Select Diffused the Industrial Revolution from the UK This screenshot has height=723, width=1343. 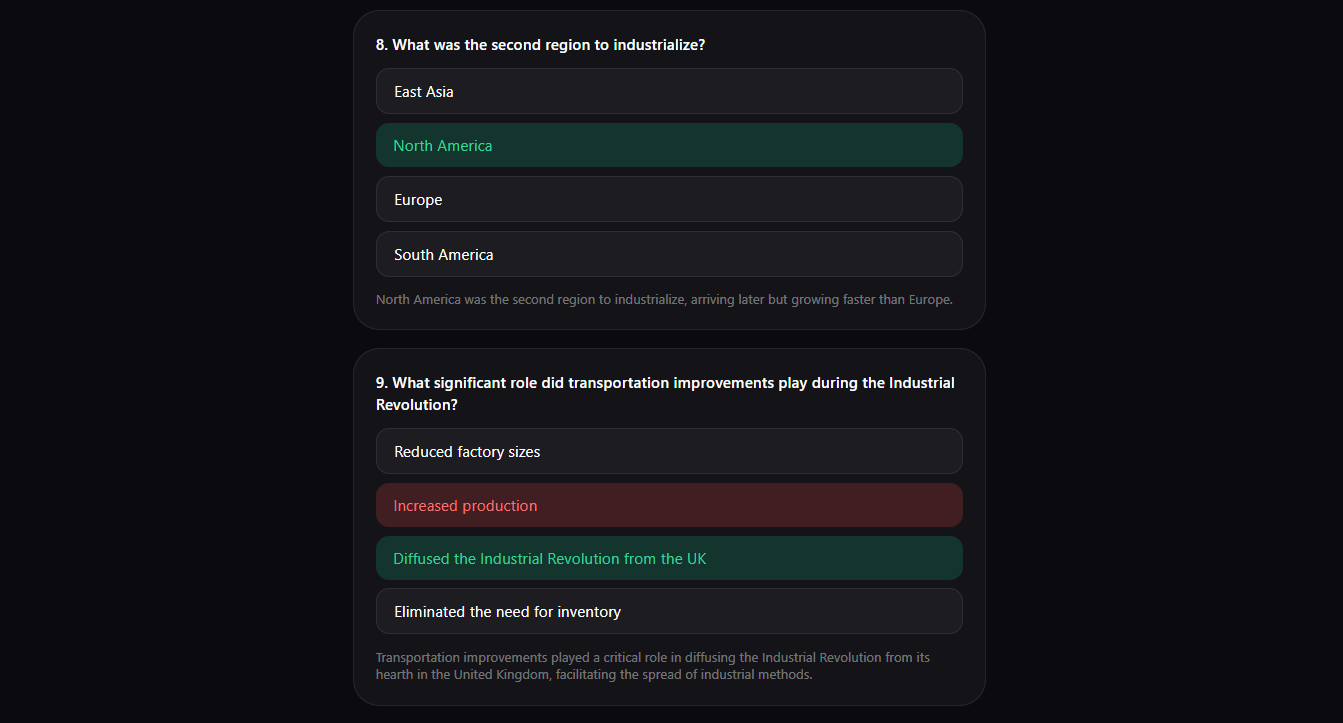tap(668, 558)
